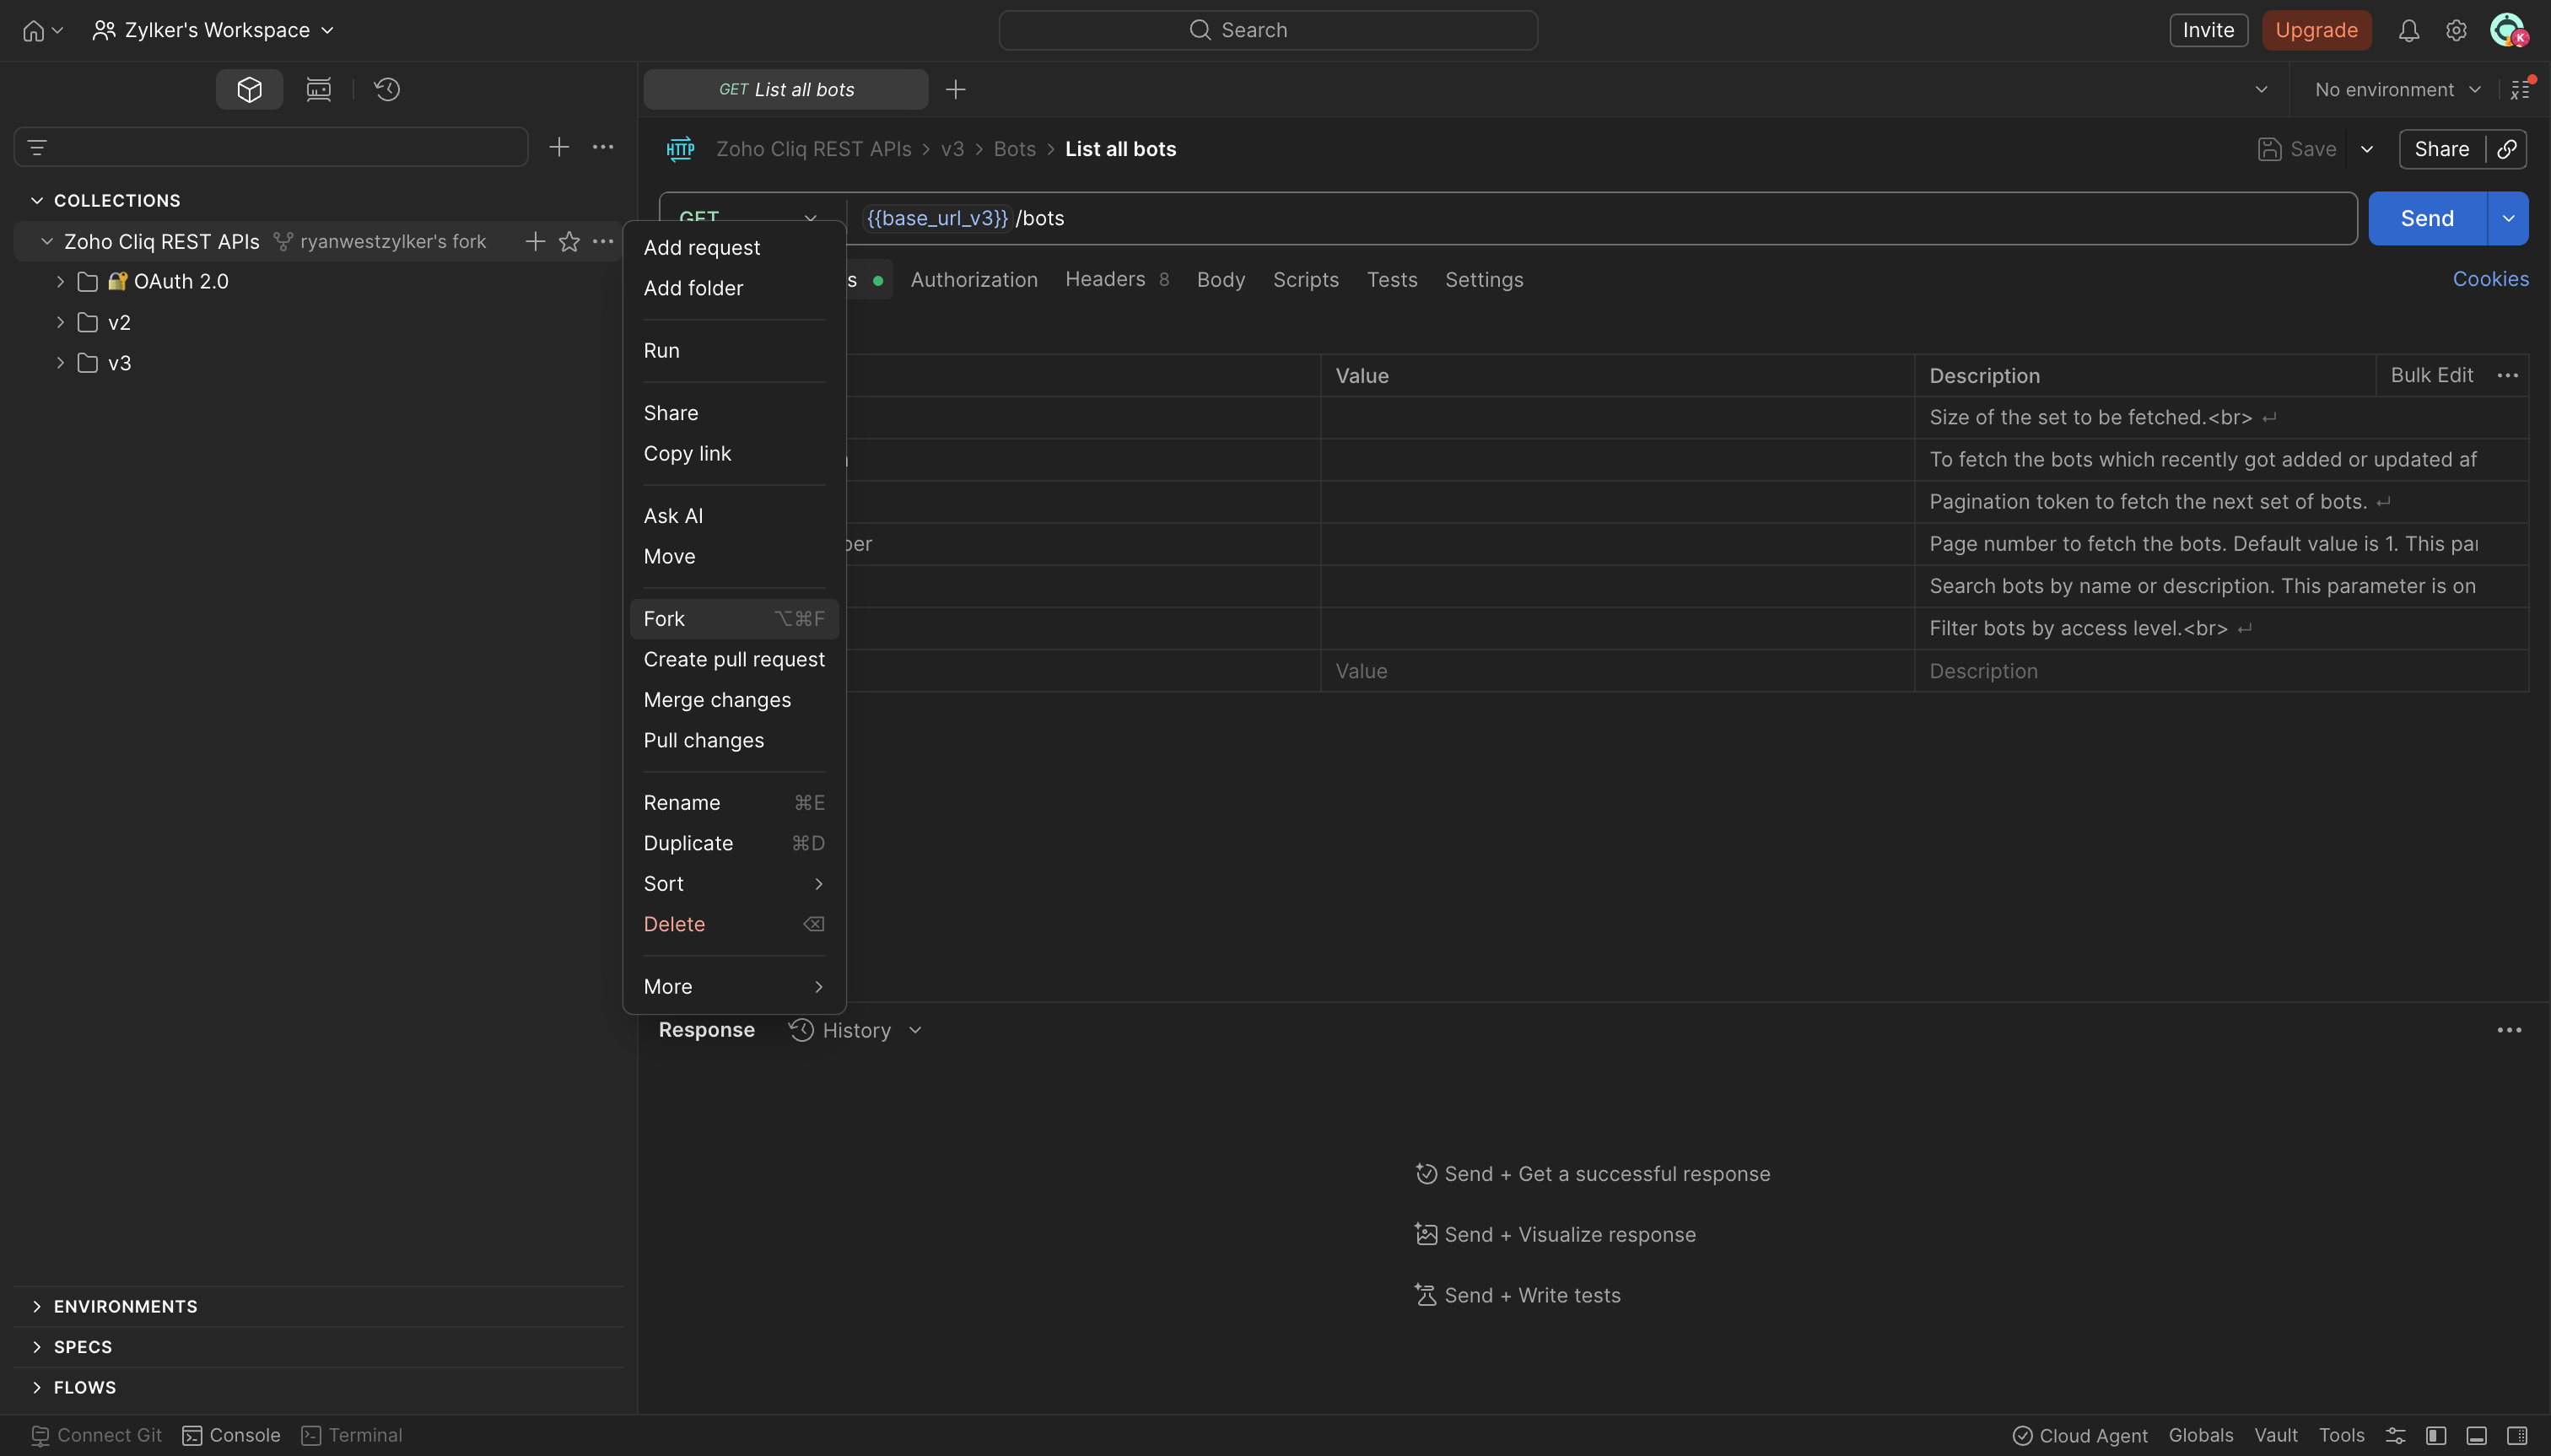2551x1456 pixels.
Task: Click the Upgrade button
Action: point(2316,30)
